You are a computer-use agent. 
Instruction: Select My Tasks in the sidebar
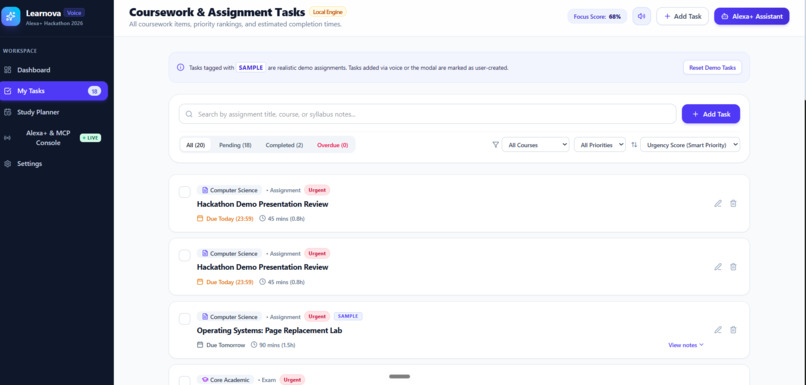[x=54, y=91]
